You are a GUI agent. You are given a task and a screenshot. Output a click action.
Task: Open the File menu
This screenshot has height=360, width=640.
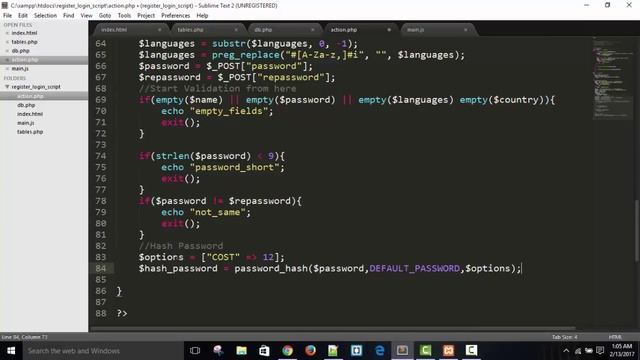7,16
